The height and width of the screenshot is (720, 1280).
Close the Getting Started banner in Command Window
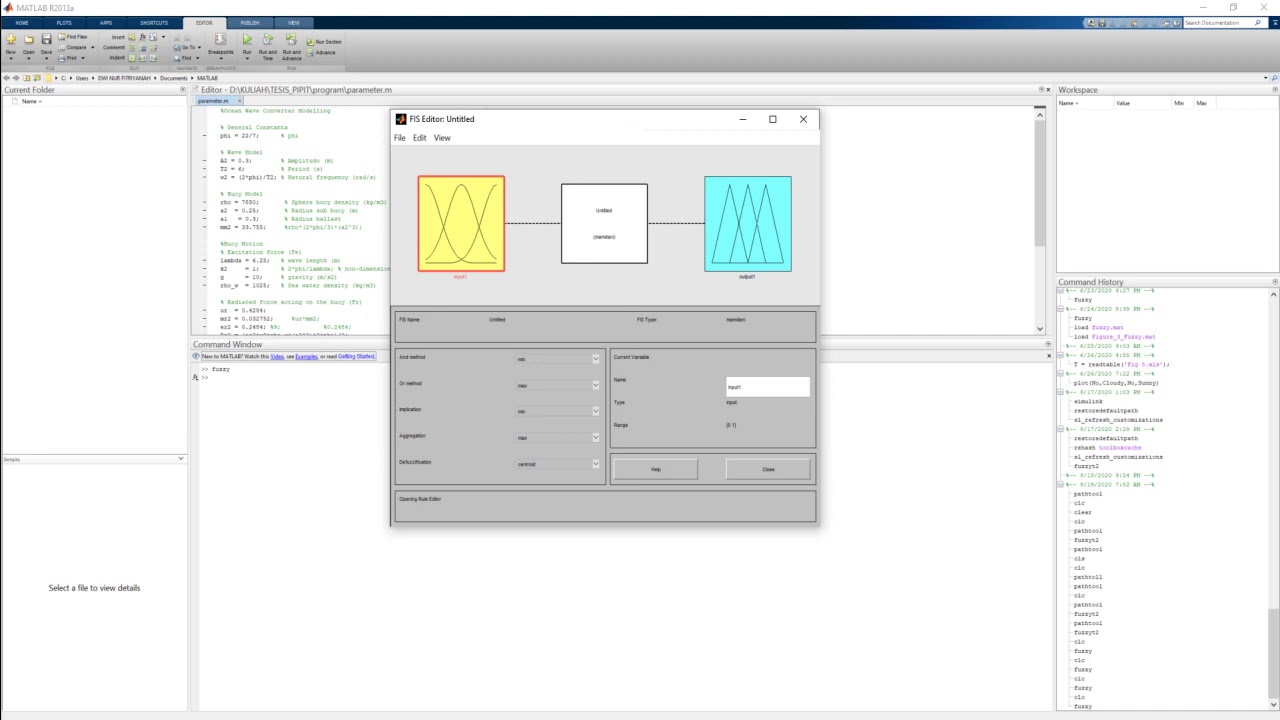click(x=1049, y=356)
